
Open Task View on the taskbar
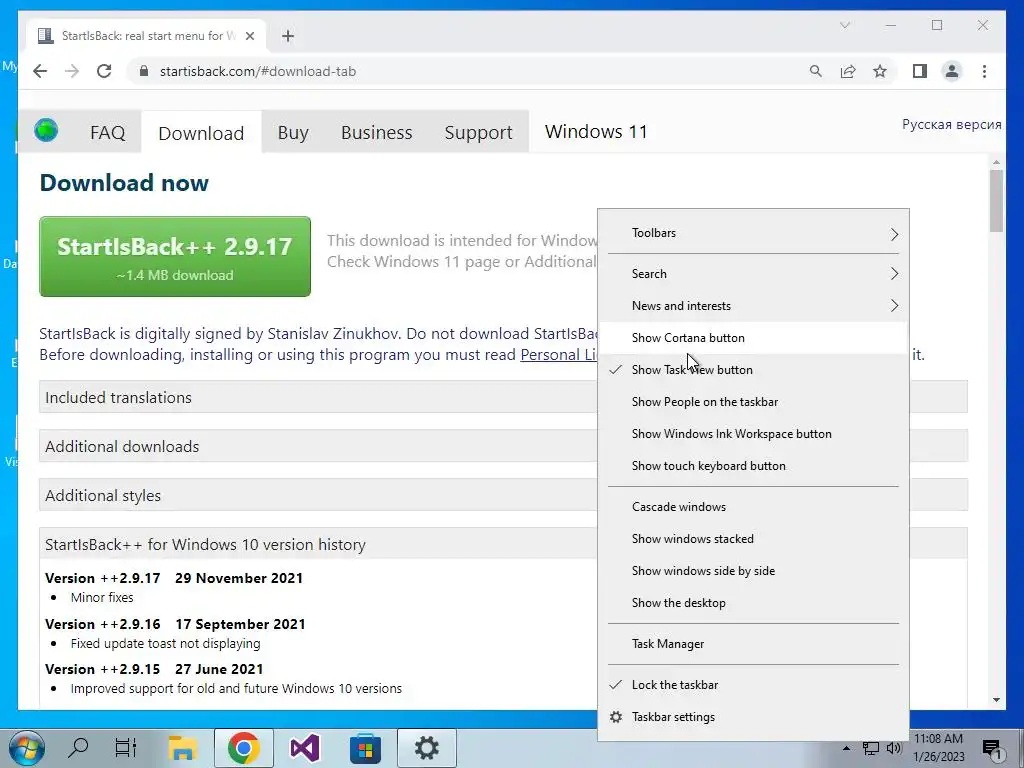point(125,748)
